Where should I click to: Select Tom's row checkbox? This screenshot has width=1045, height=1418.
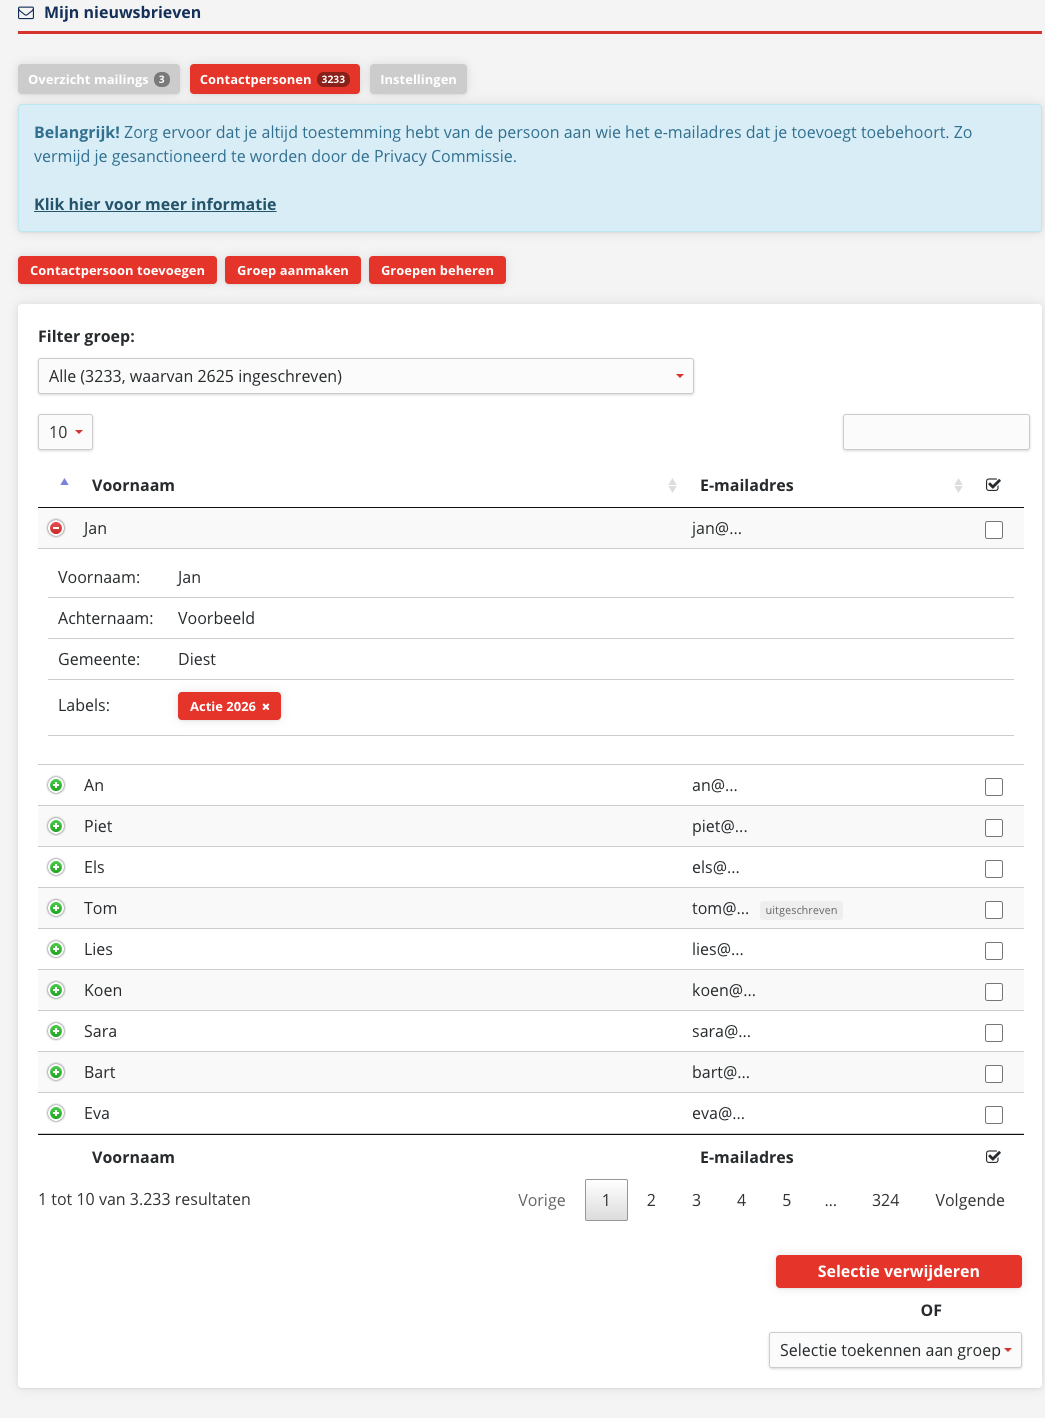tap(994, 910)
